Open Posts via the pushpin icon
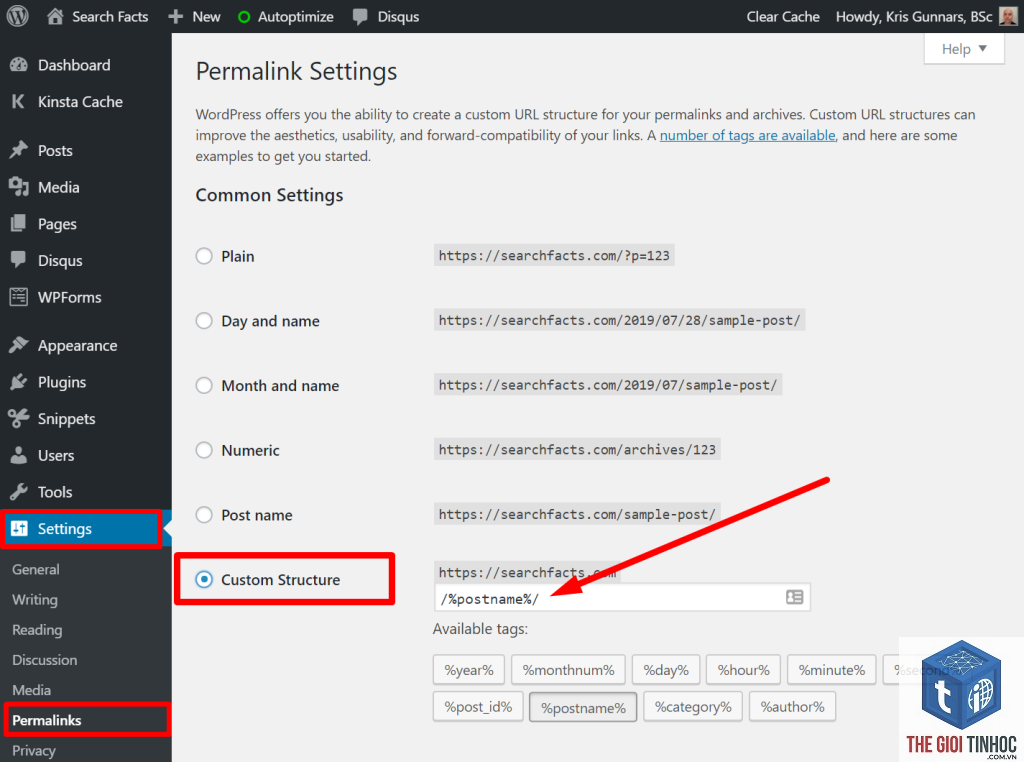 click(19, 150)
